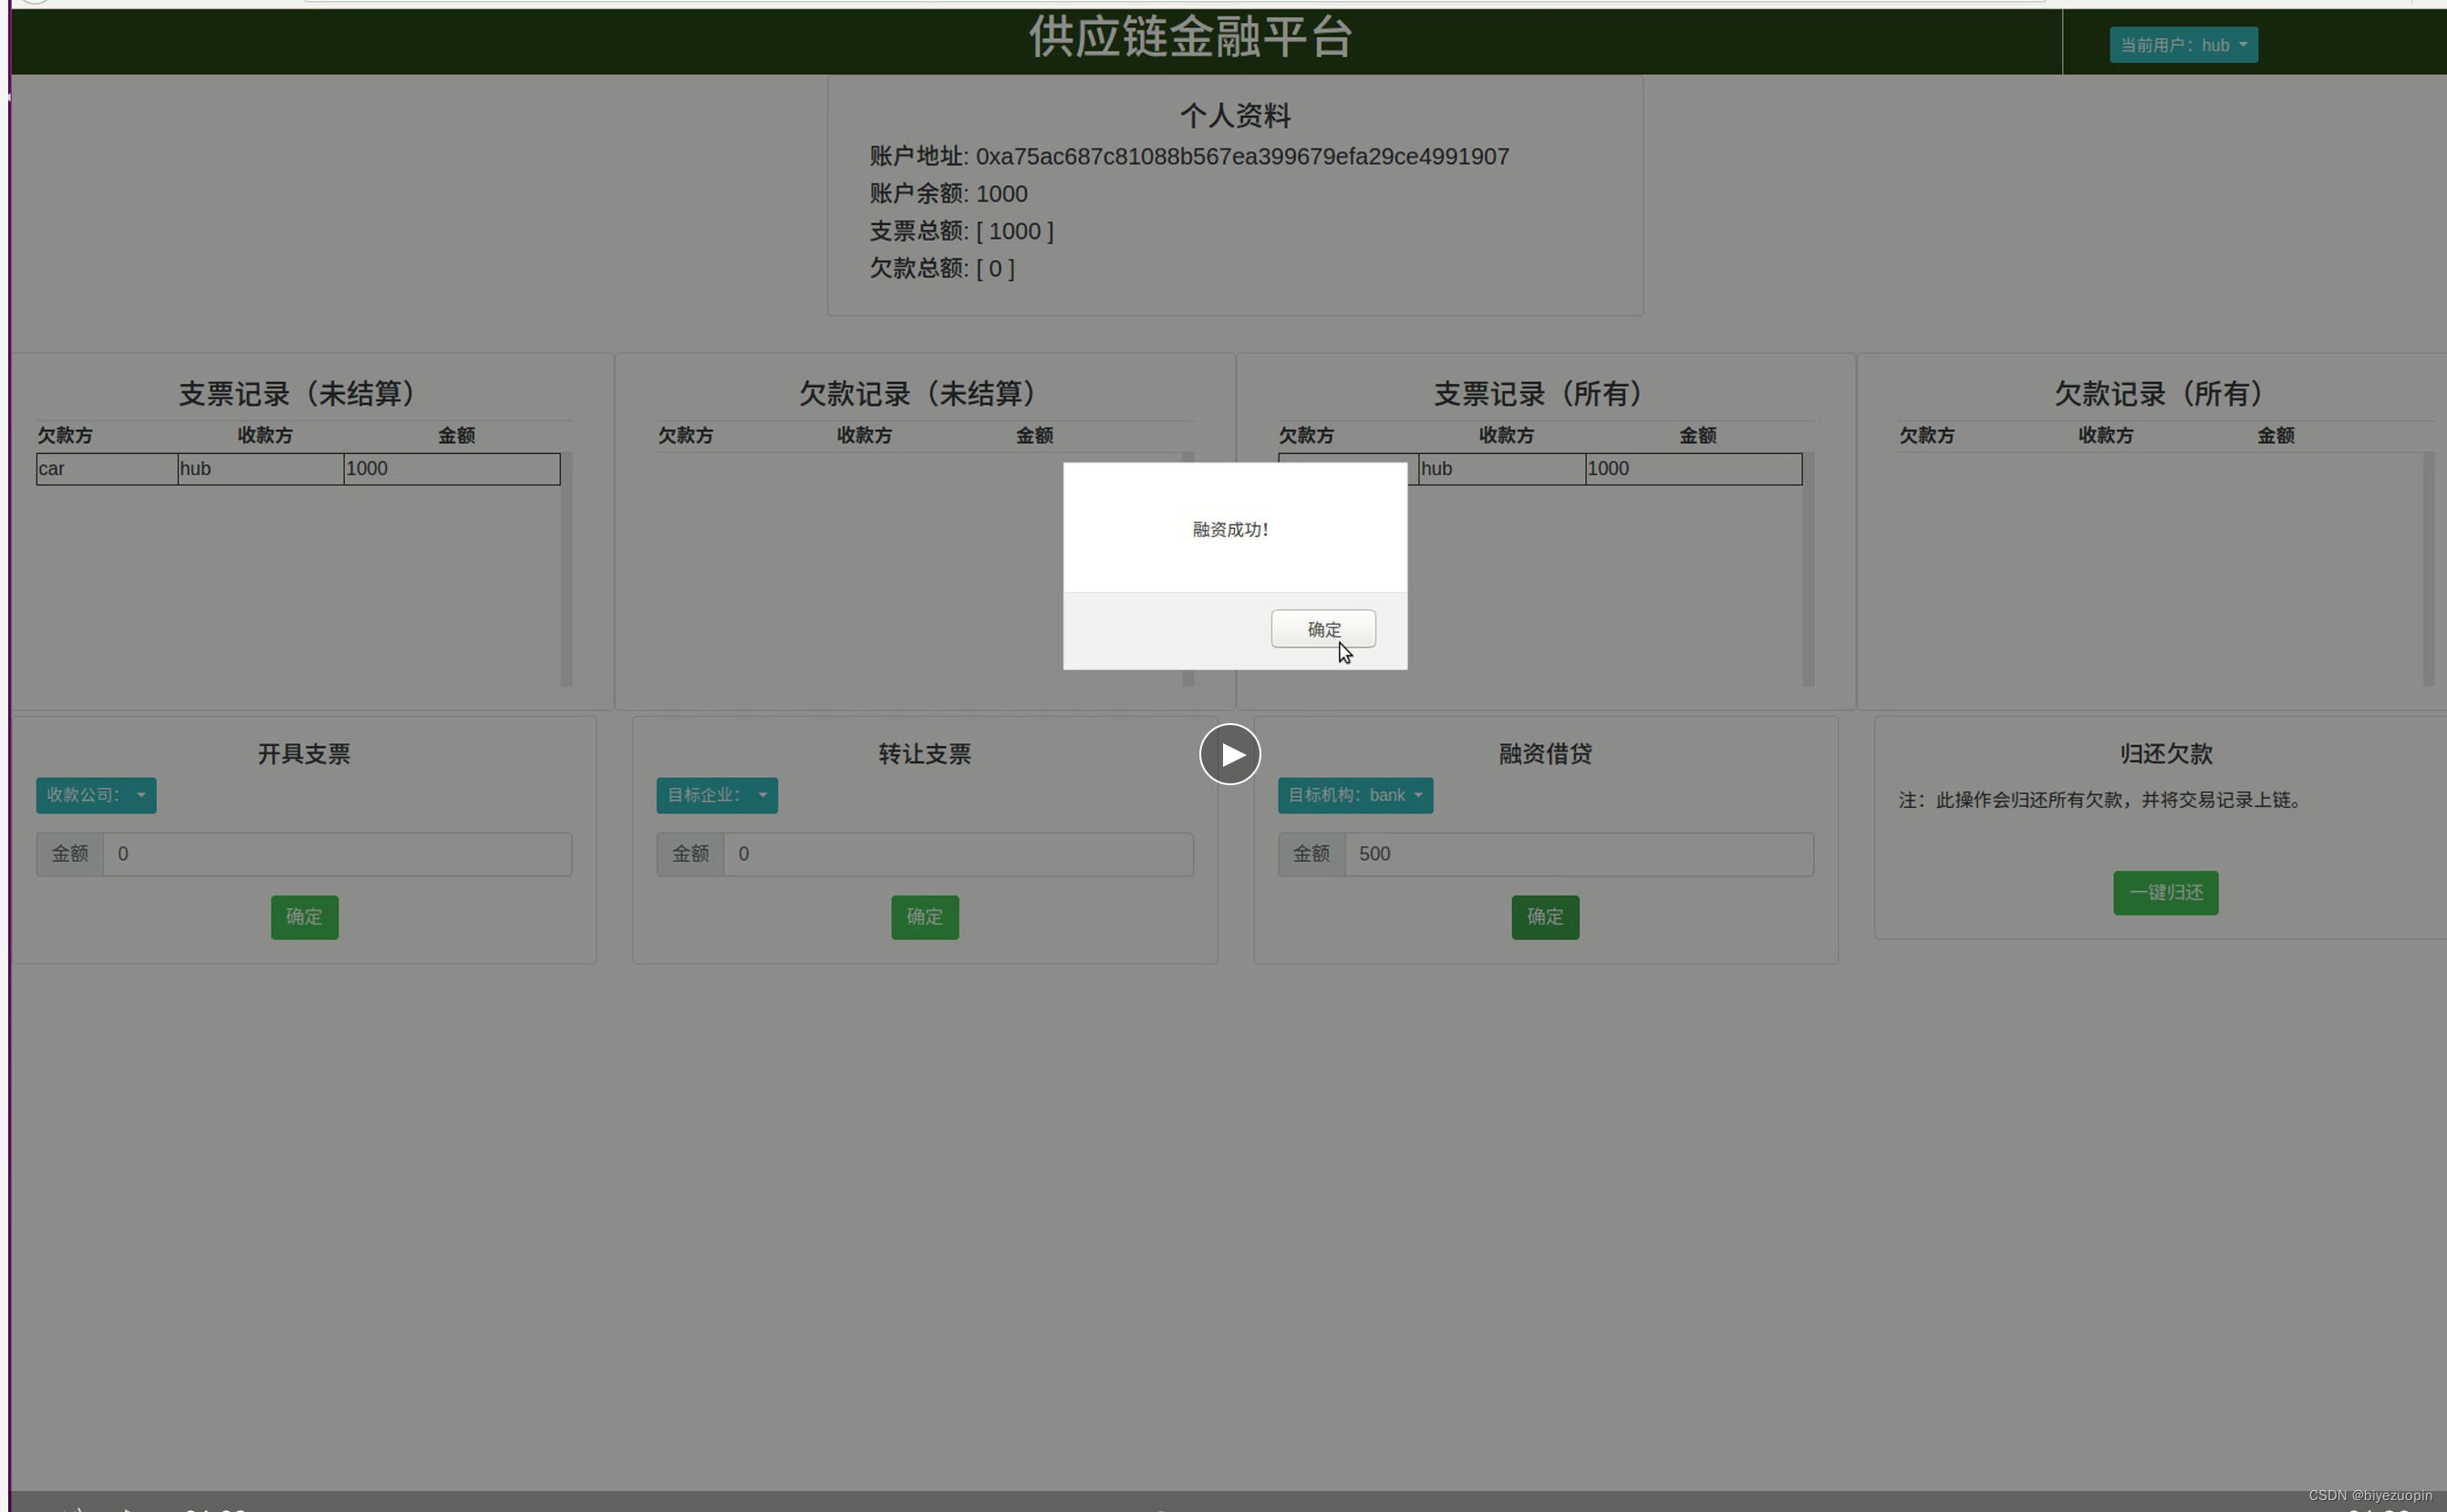This screenshot has width=2447, height=1512.
Task: Click 确定 to submit 融资借贷
Action: pyautogui.click(x=1545, y=917)
